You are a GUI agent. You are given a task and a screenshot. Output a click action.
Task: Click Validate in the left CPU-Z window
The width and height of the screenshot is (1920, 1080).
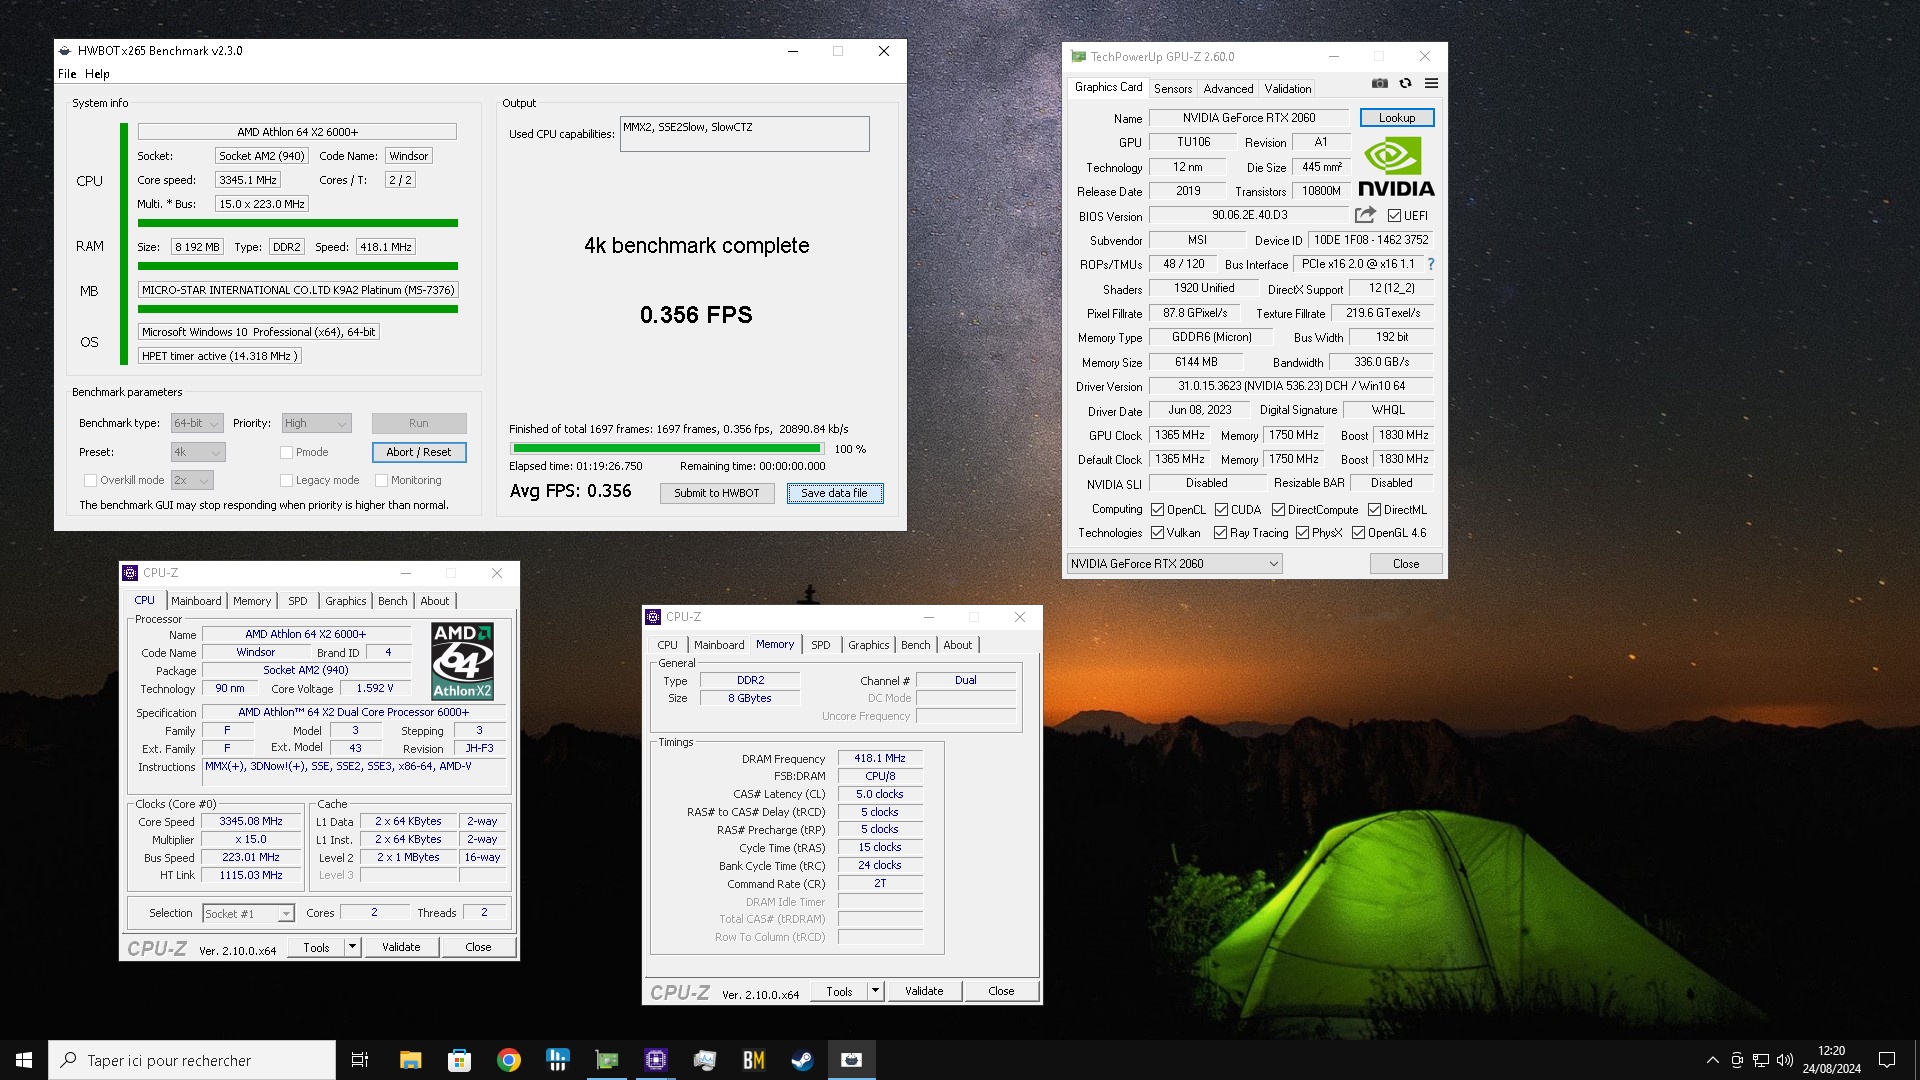click(401, 947)
